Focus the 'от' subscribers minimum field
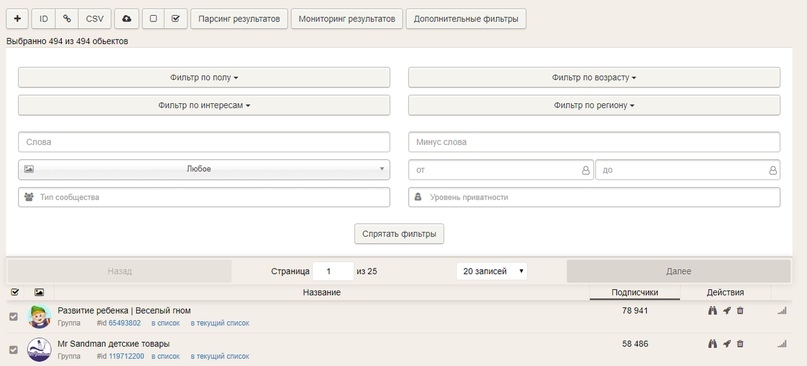 point(501,170)
